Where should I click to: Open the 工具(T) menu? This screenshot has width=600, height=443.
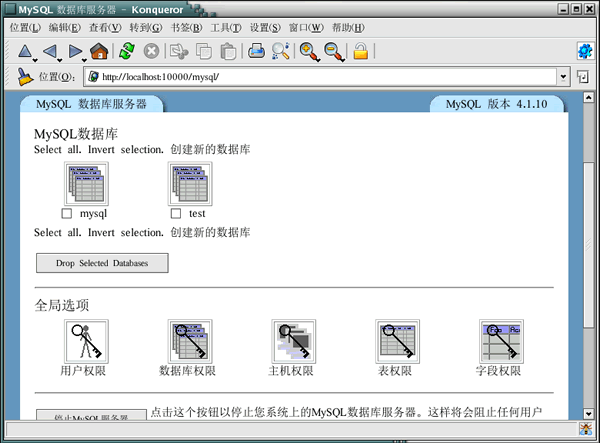[226, 28]
